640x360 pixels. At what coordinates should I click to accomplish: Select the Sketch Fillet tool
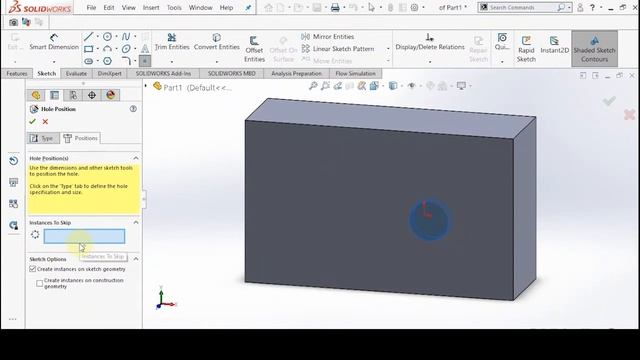coord(126,61)
